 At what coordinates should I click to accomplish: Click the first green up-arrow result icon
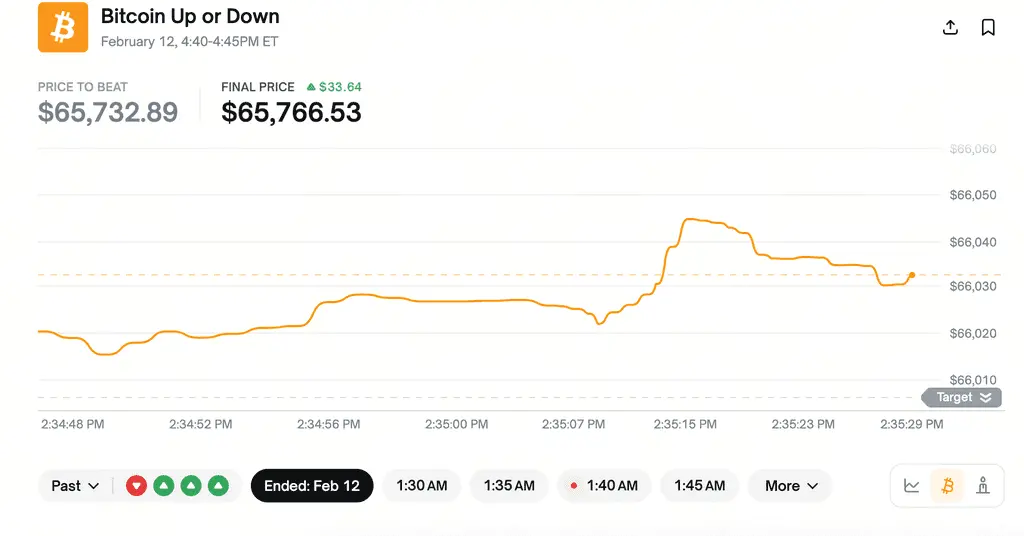tap(163, 486)
